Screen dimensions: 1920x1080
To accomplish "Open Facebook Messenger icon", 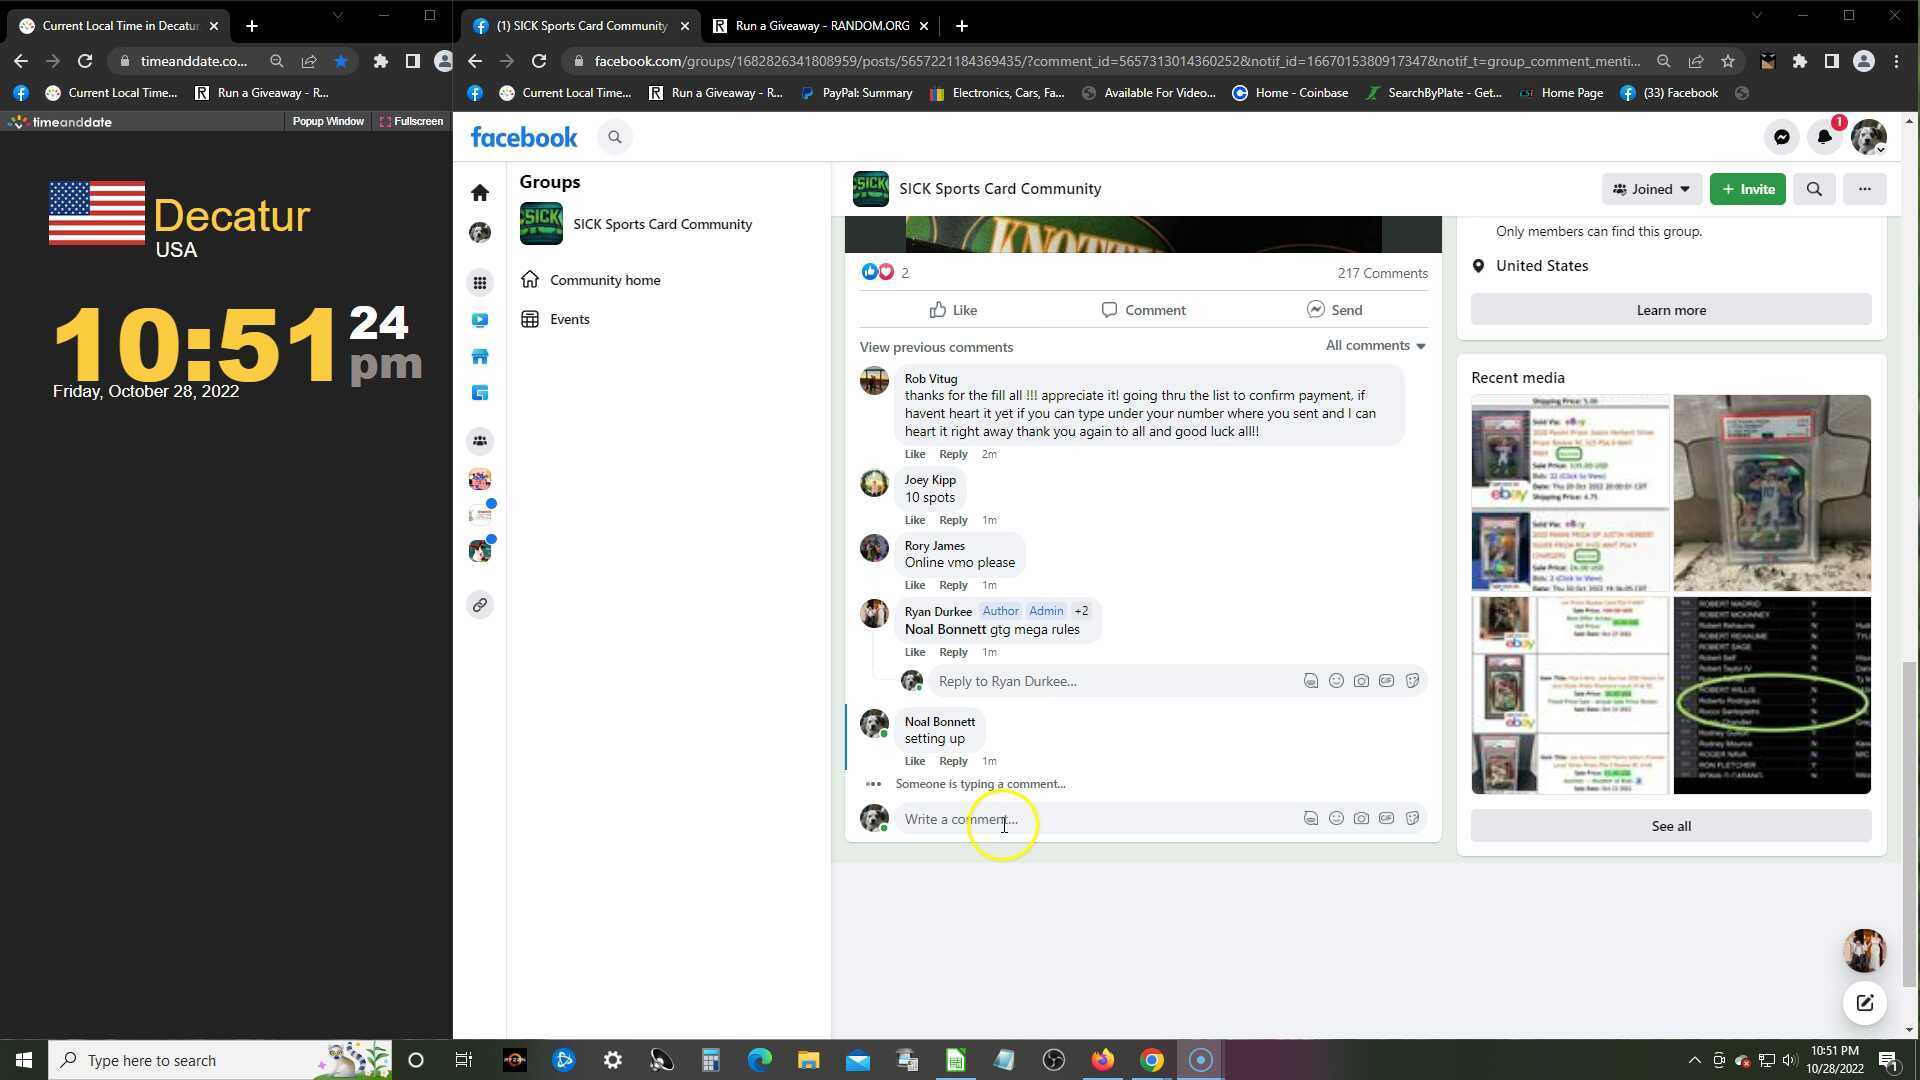I will 1781,137.
